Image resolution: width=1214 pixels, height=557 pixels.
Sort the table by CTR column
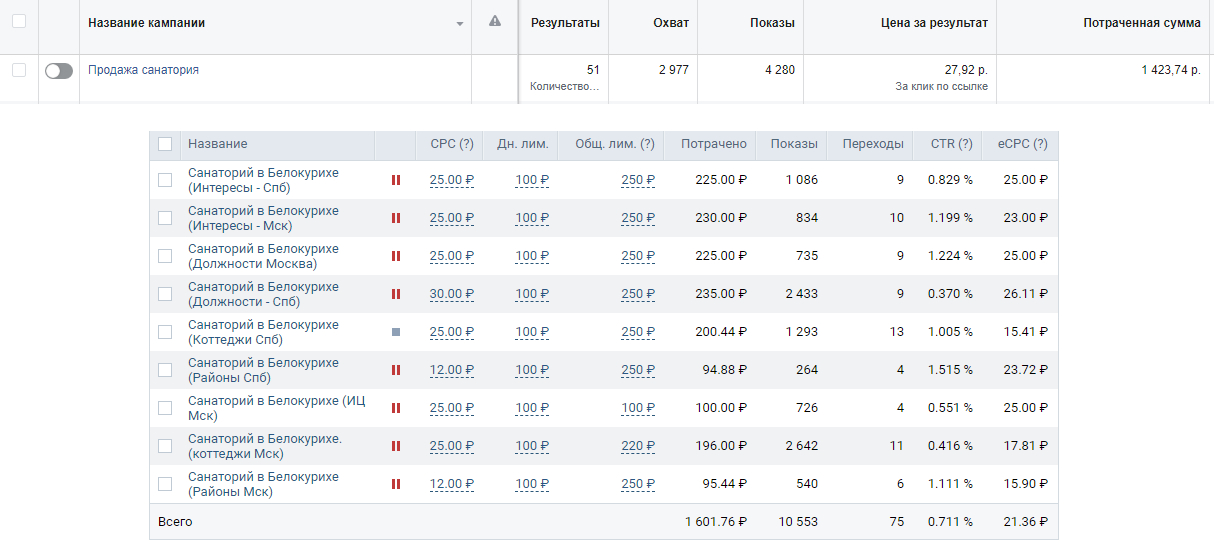(x=950, y=144)
